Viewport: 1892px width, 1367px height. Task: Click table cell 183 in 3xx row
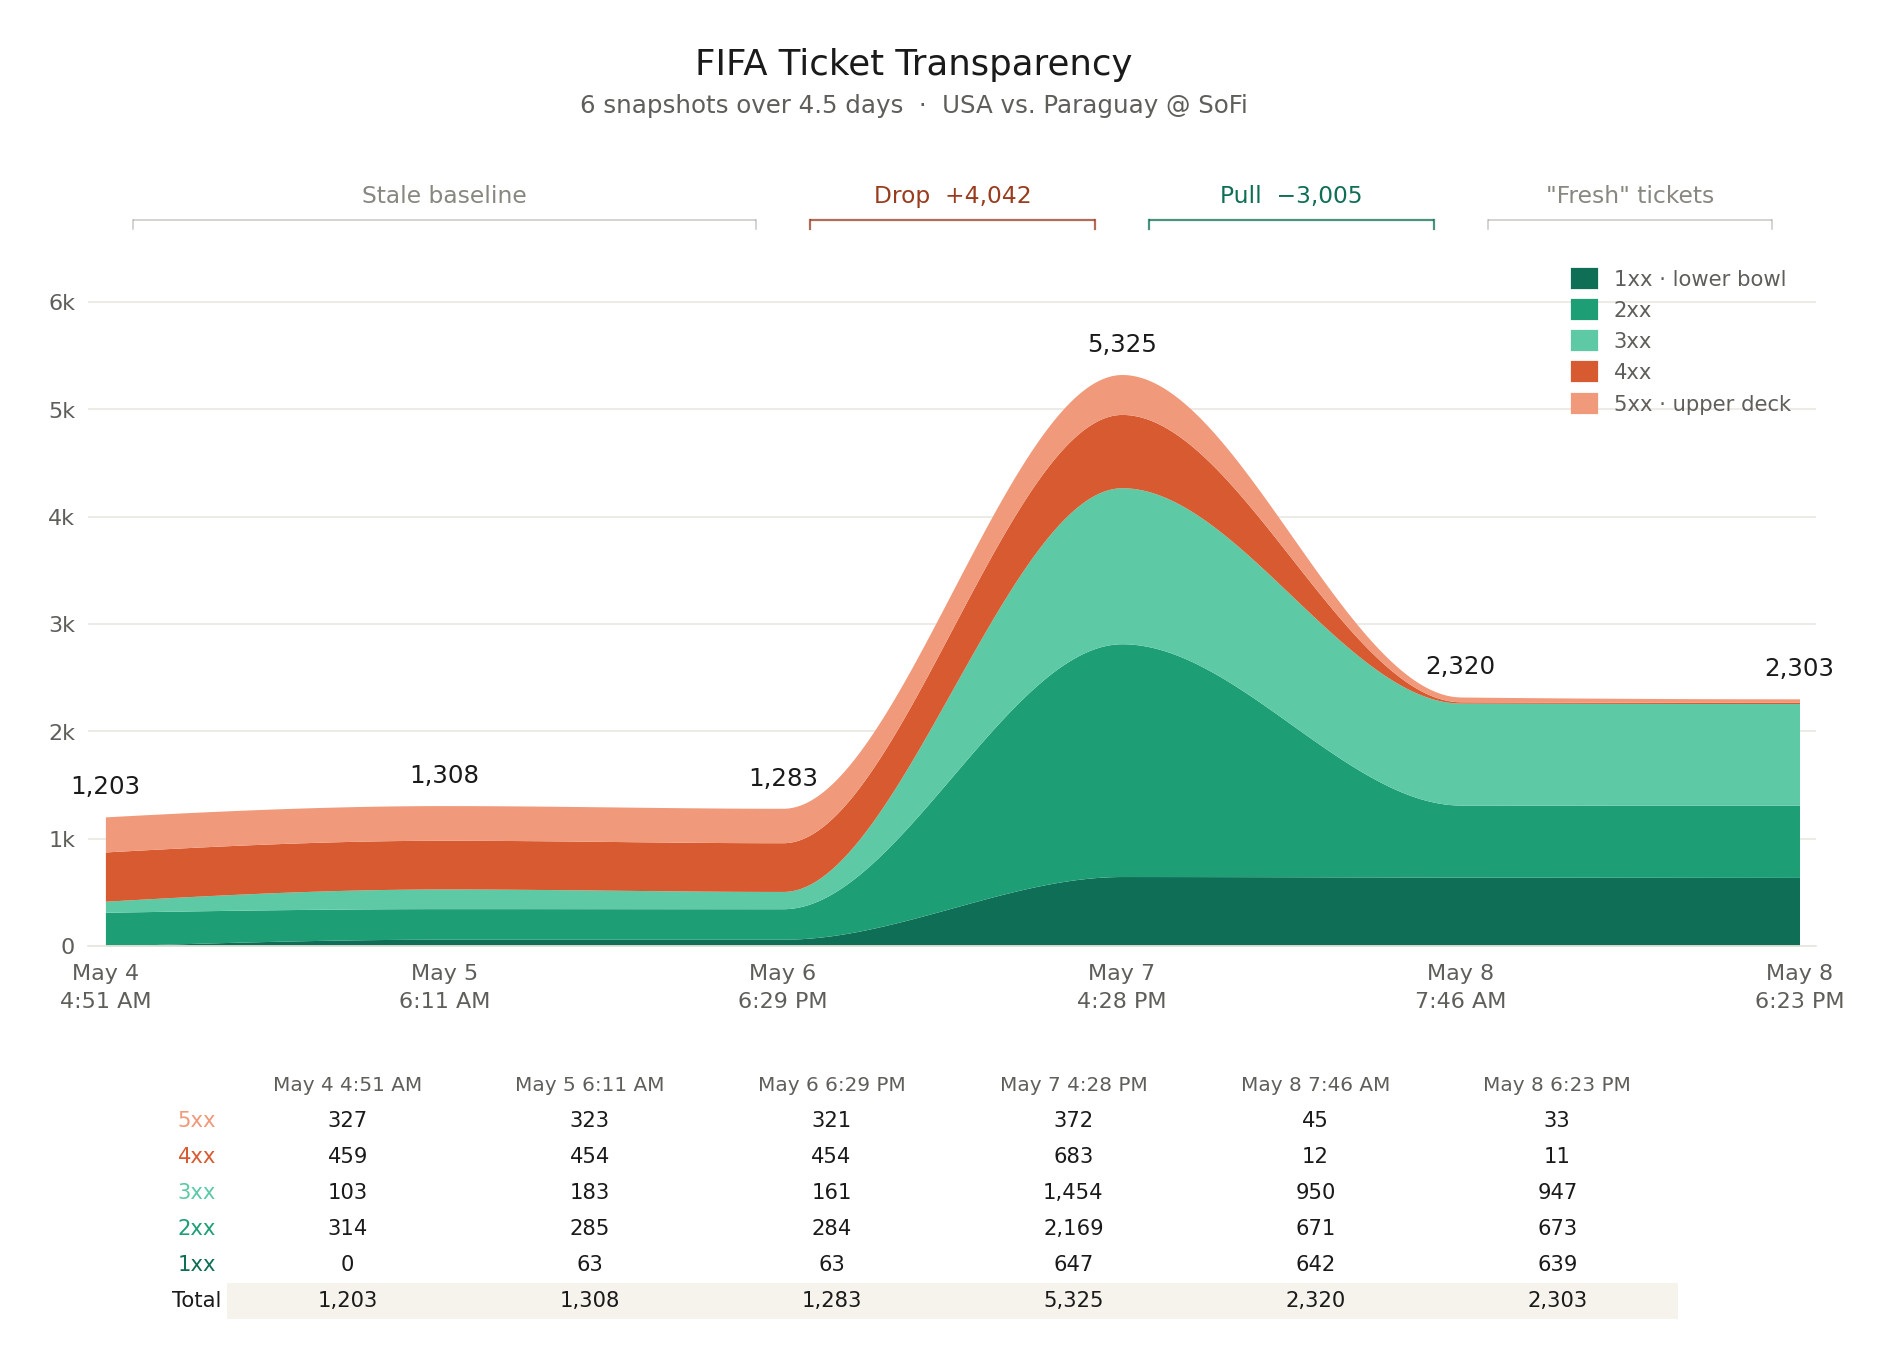click(590, 1192)
